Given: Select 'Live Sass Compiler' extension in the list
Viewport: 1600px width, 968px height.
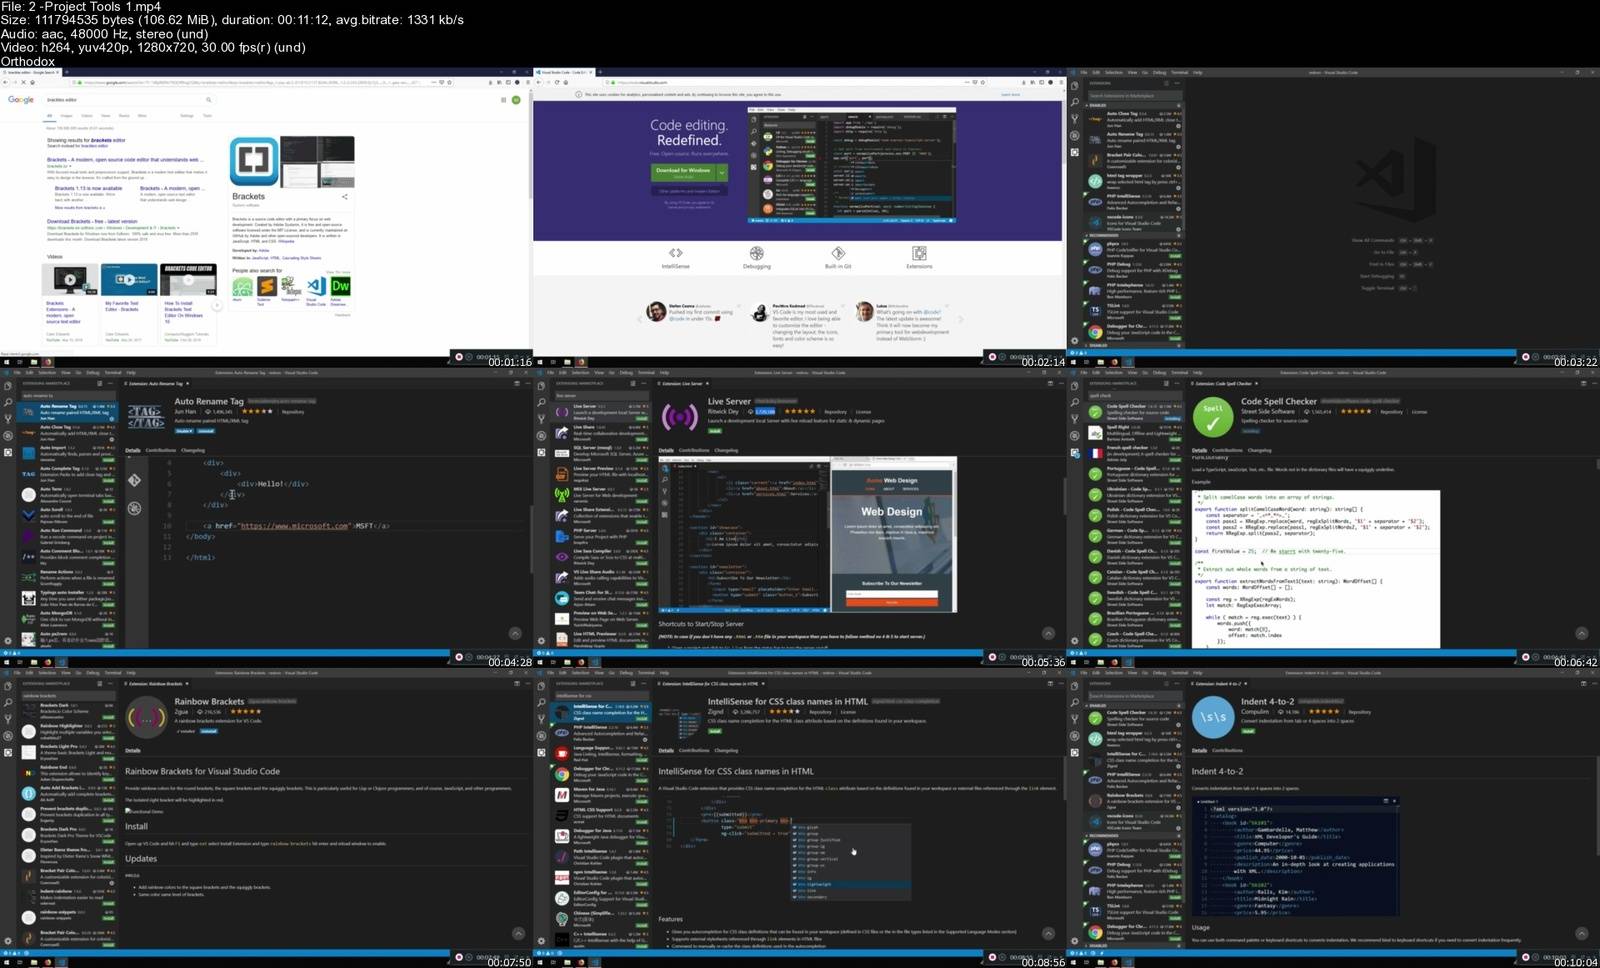Looking at the screenshot, I should [x=602, y=556].
